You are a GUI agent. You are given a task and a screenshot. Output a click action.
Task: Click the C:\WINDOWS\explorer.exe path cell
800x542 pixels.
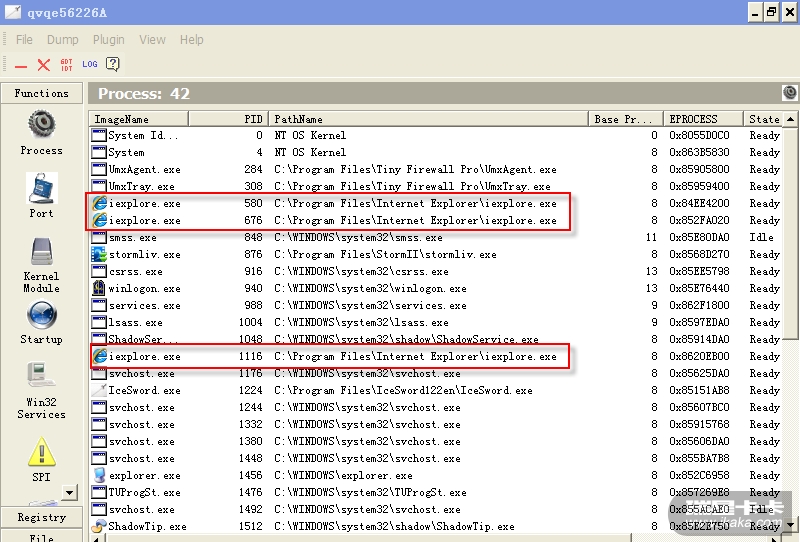tap(343, 476)
